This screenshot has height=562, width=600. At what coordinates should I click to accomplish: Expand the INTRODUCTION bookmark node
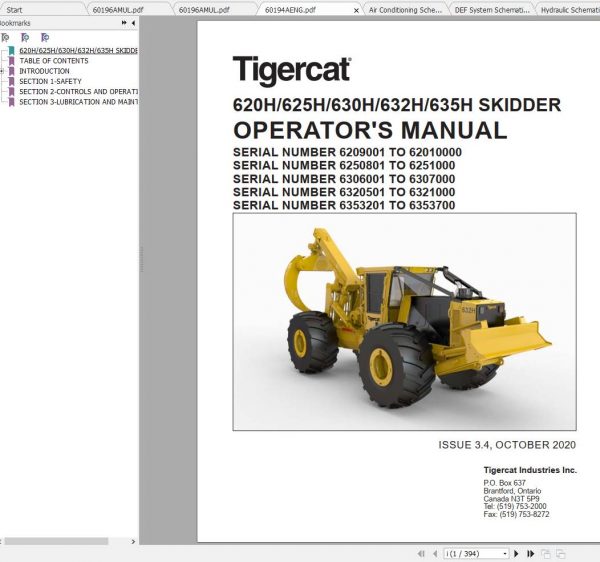[2, 71]
